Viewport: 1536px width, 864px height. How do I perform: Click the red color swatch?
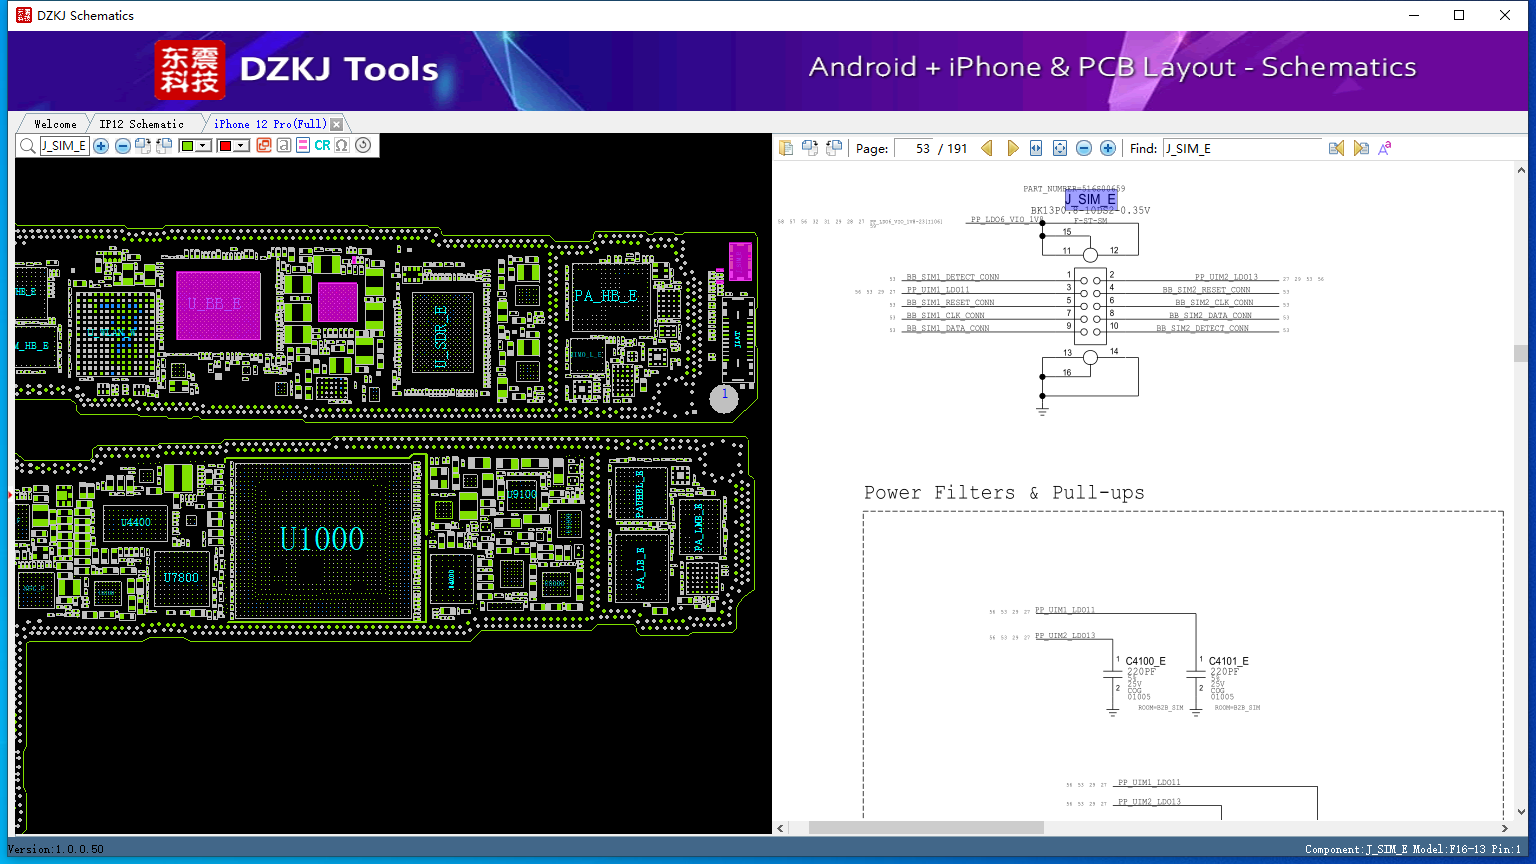225,146
